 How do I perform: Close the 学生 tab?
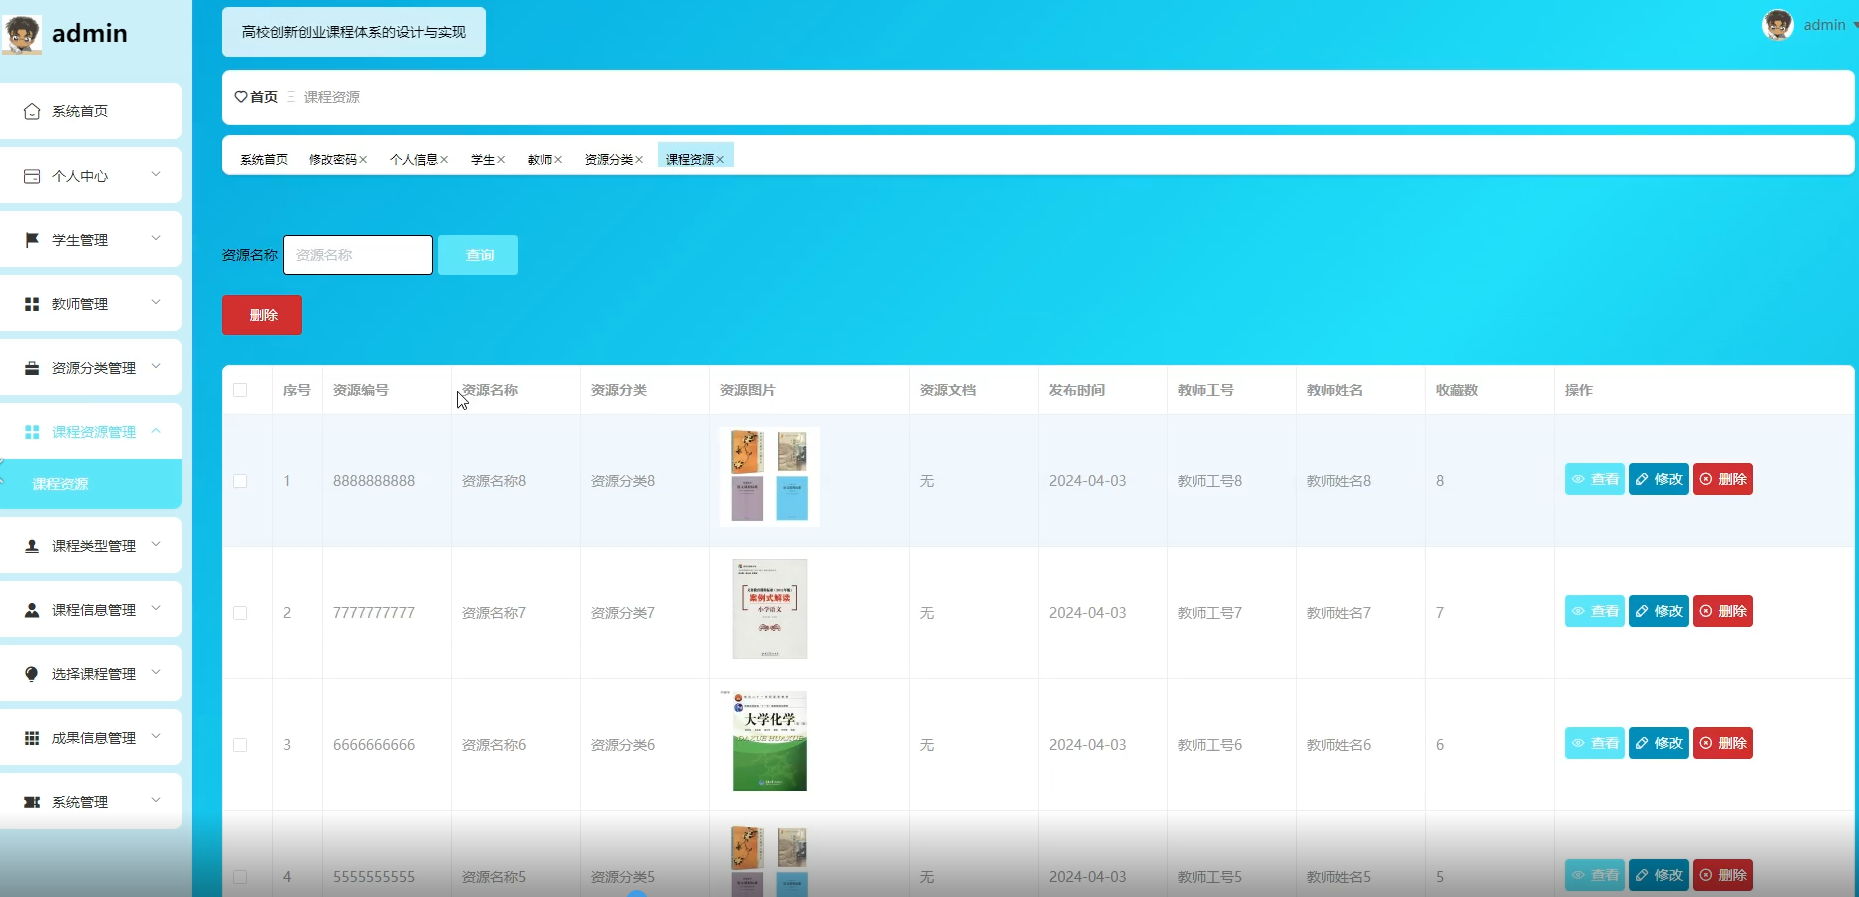click(501, 160)
